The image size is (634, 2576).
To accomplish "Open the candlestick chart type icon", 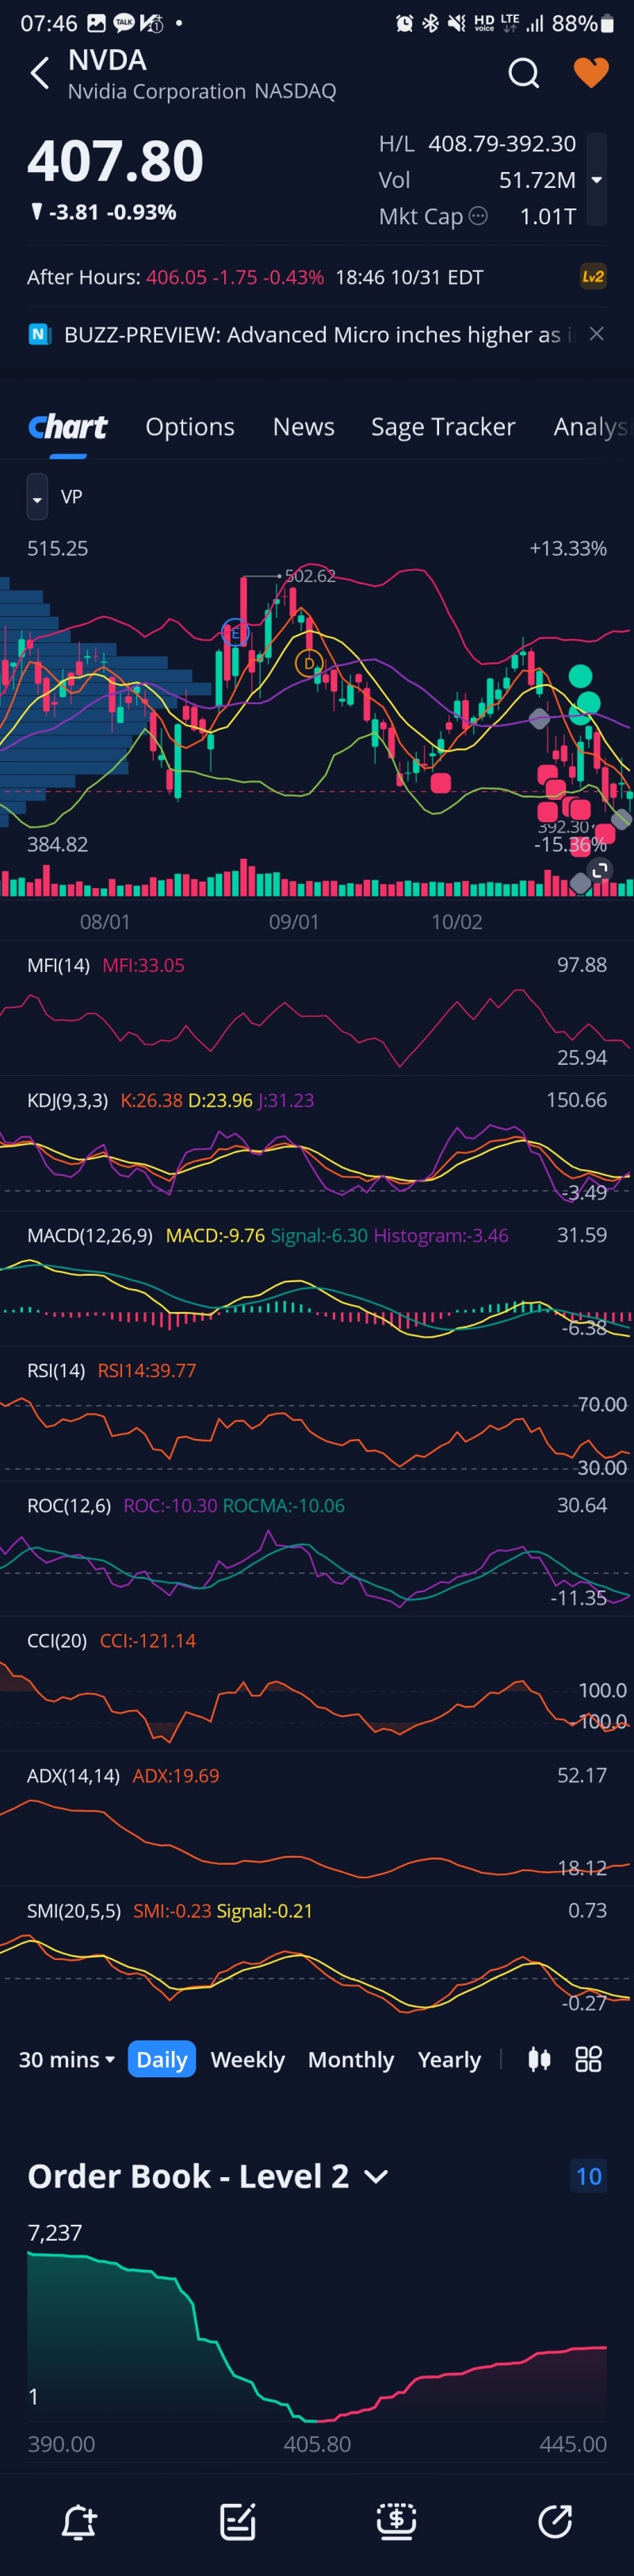I will point(539,2060).
